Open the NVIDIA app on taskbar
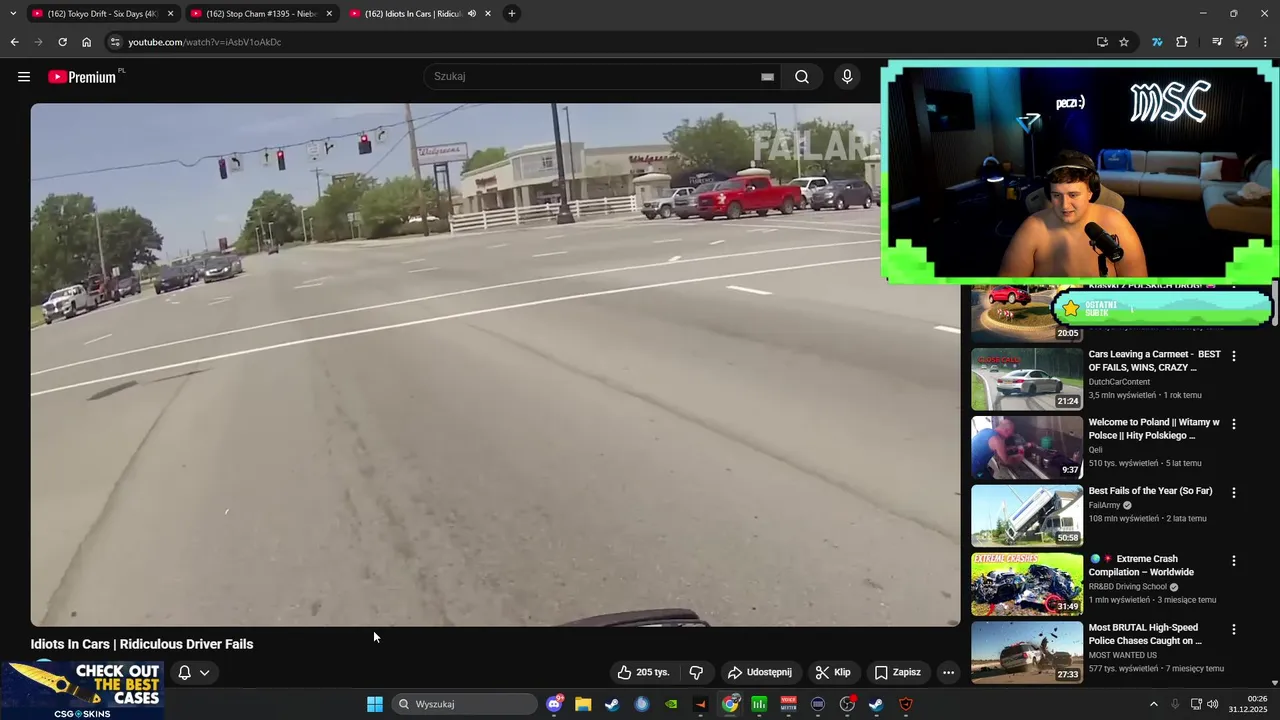This screenshot has width=1280, height=720. 671,704
